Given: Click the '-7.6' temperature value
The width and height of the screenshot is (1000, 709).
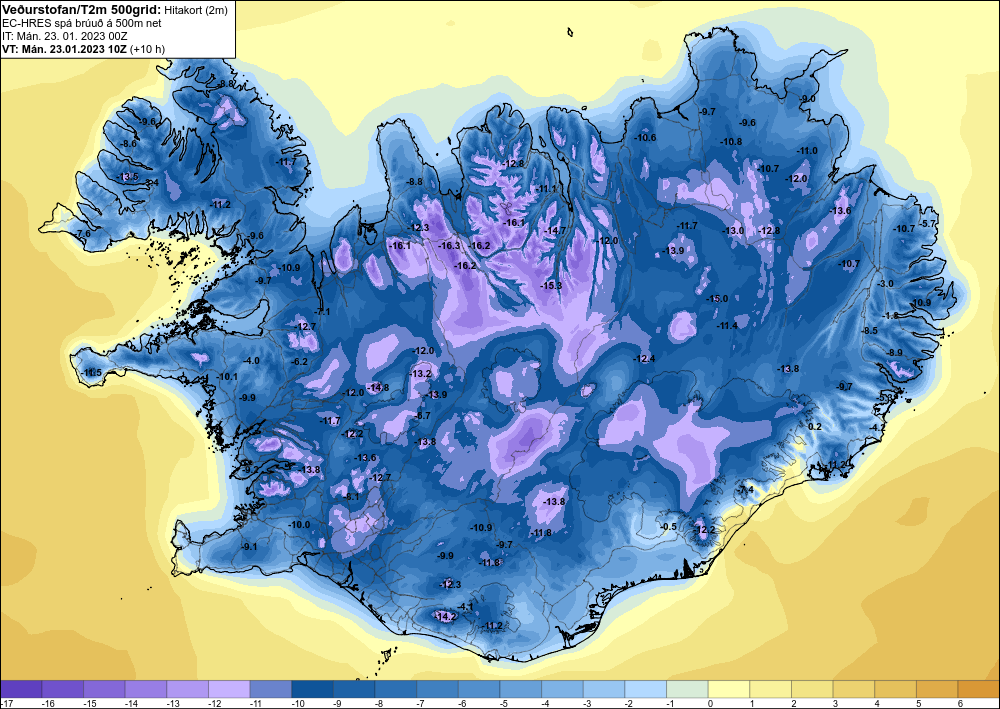Looking at the screenshot, I should pos(84,234).
